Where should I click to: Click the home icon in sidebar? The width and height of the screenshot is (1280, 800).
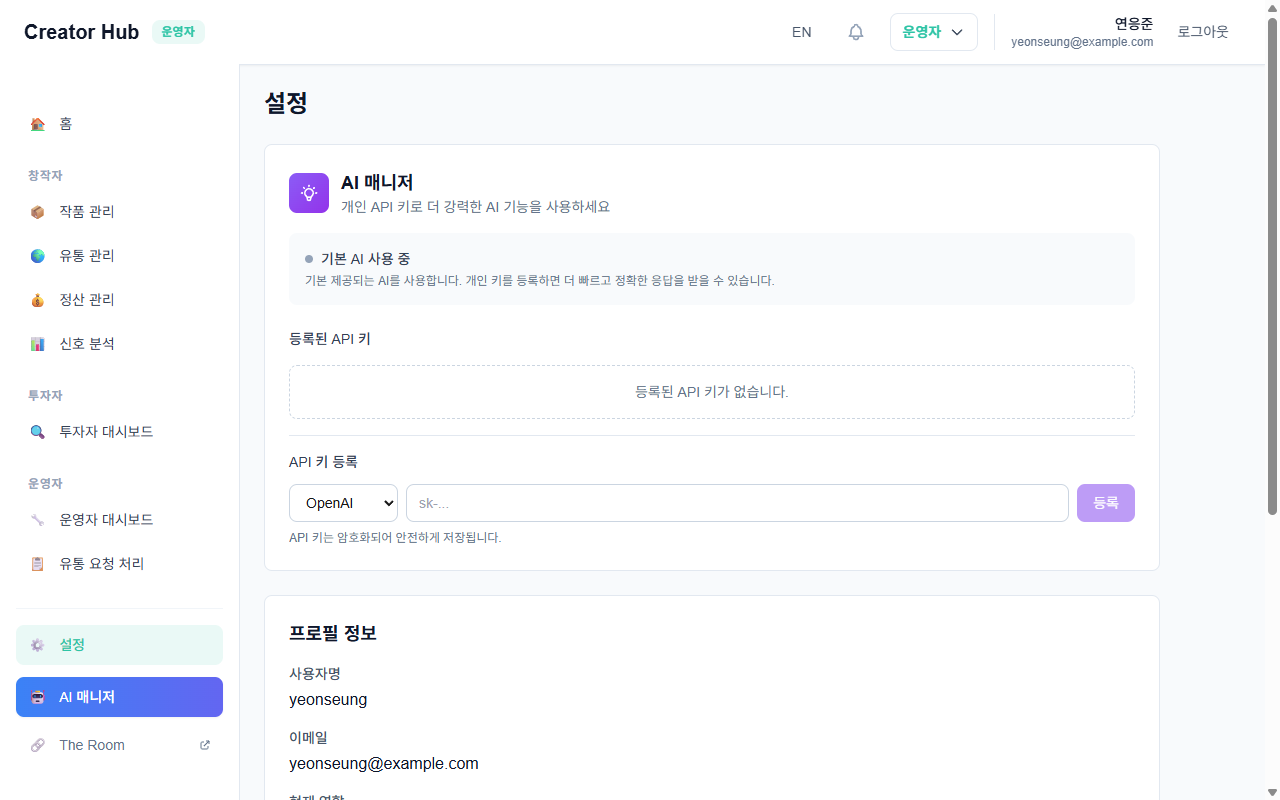point(38,124)
